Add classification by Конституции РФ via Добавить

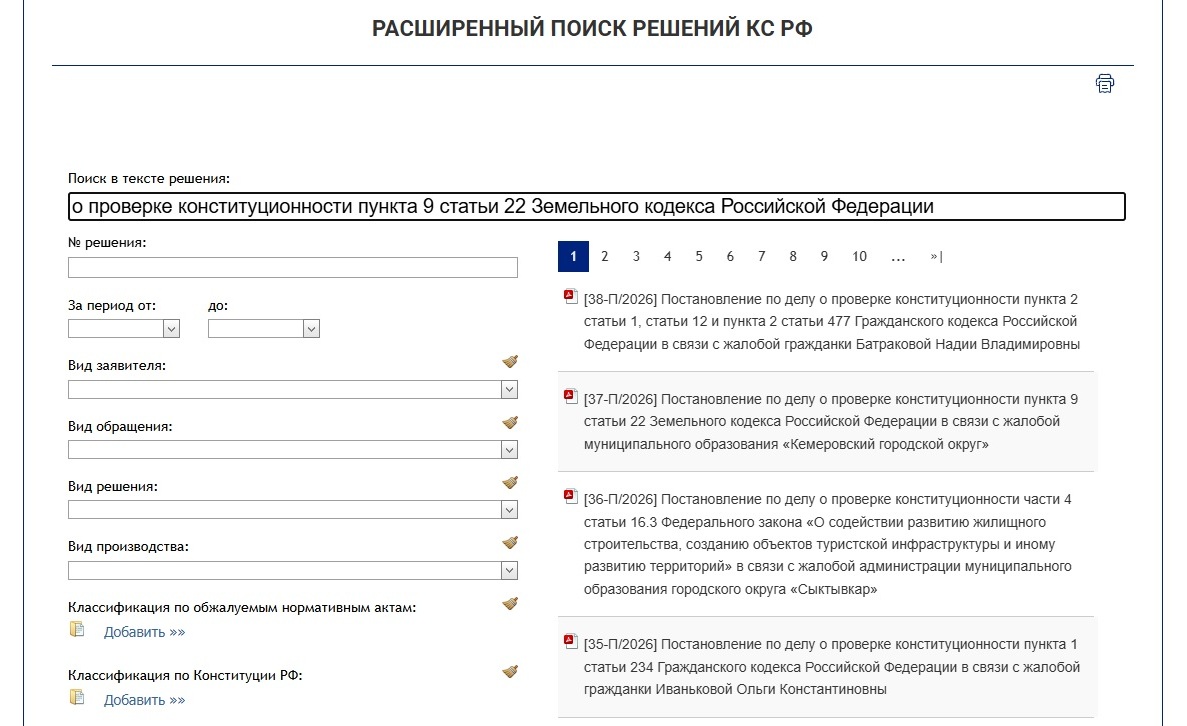point(145,700)
